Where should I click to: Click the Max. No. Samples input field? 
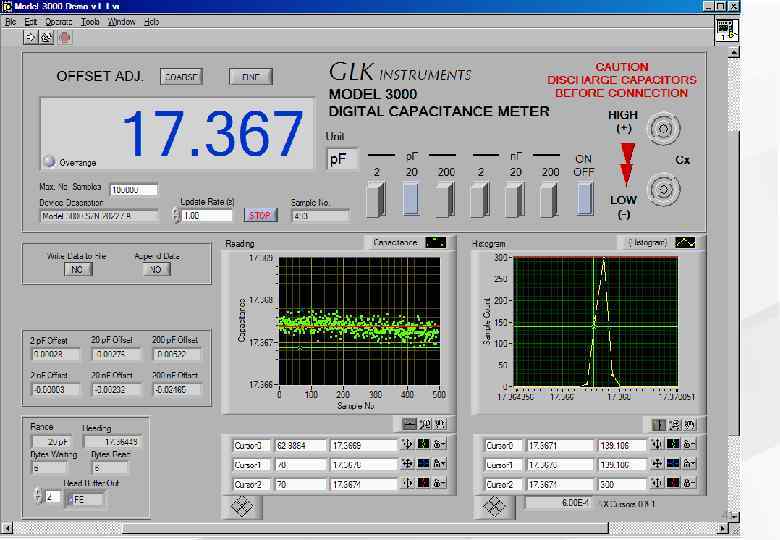(x=133, y=190)
